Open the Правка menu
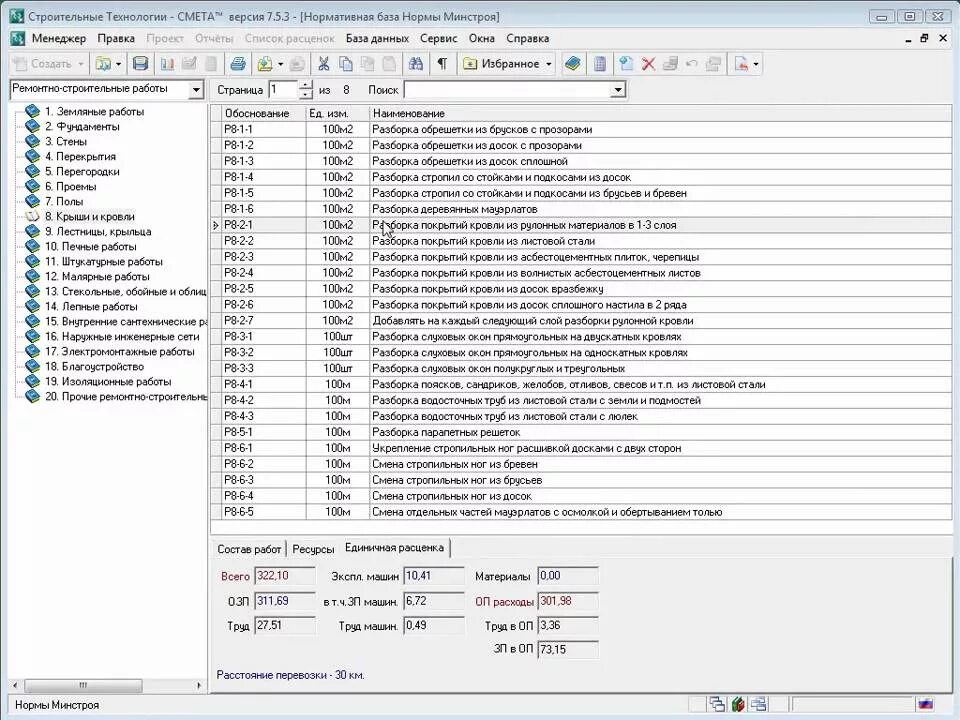 [x=116, y=39]
